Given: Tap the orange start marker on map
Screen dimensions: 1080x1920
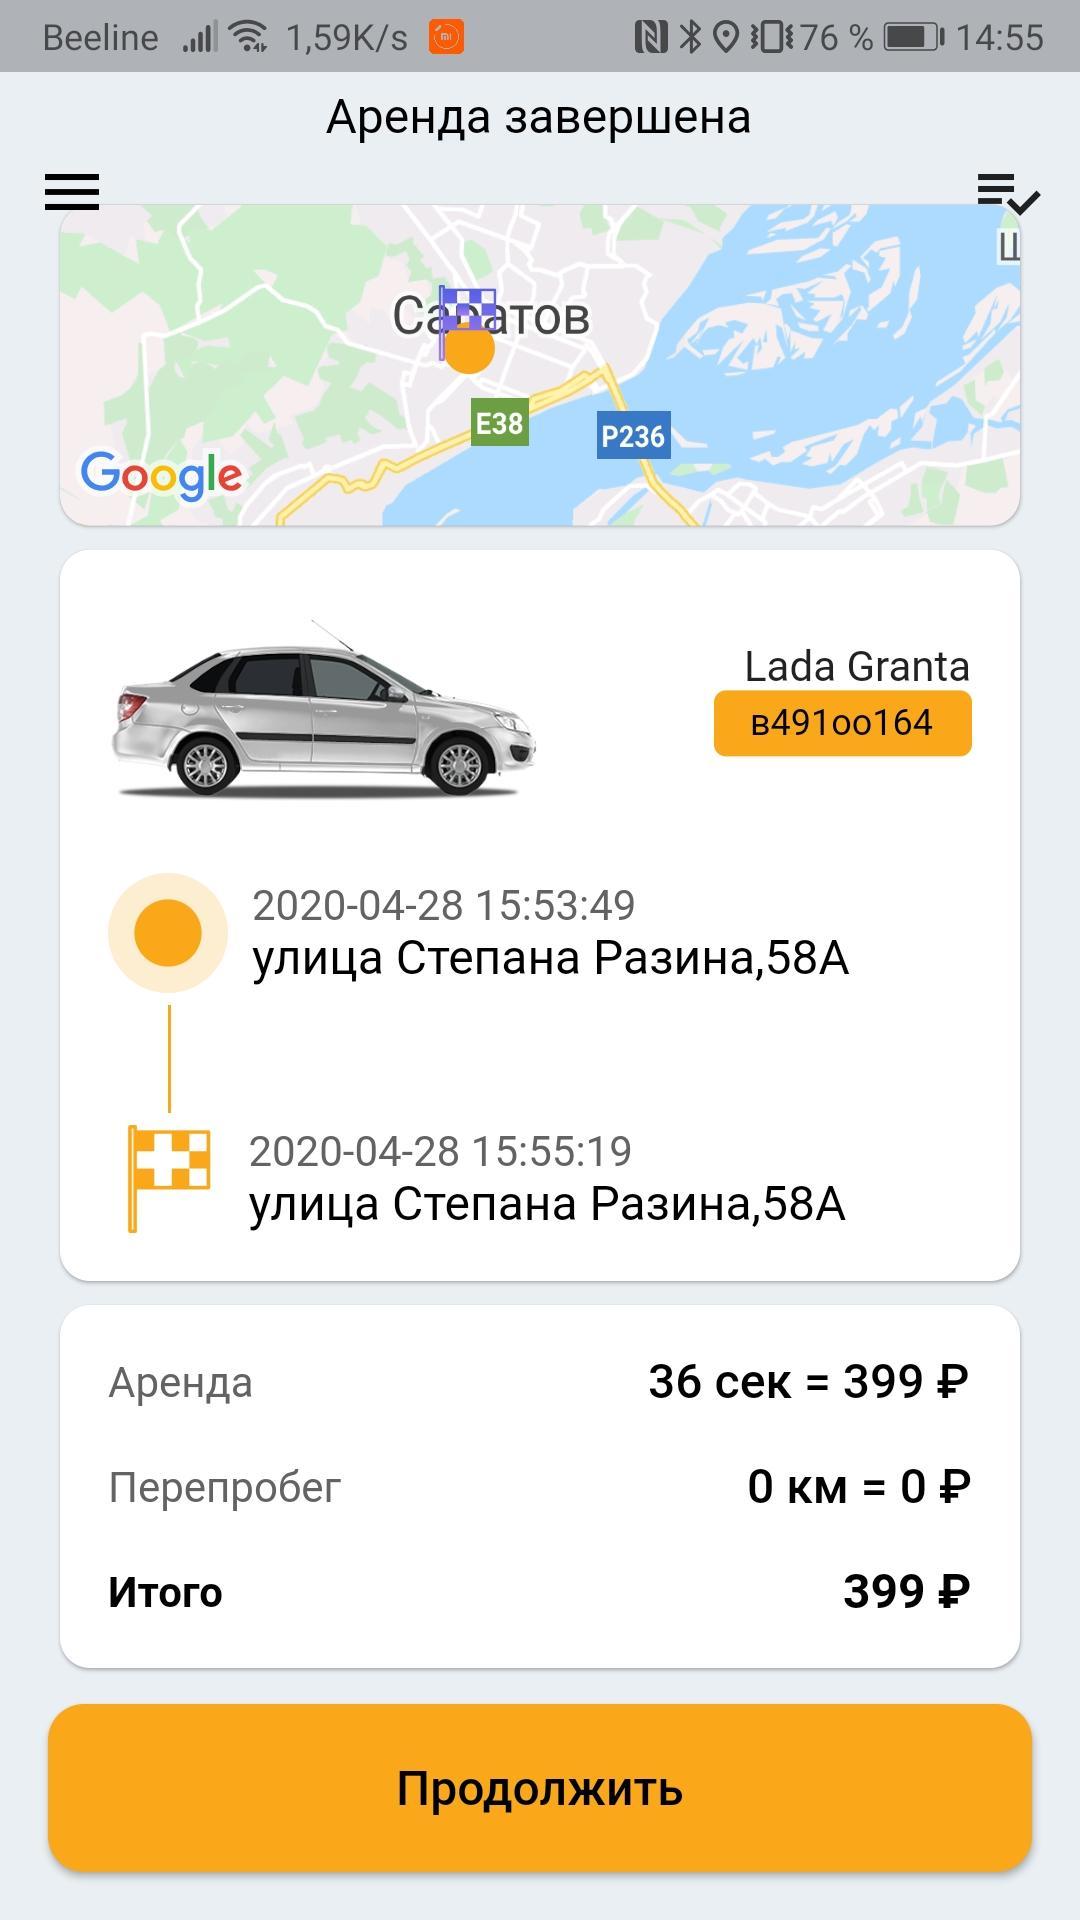Looking at the screenshot, I should tap(469, 350).
